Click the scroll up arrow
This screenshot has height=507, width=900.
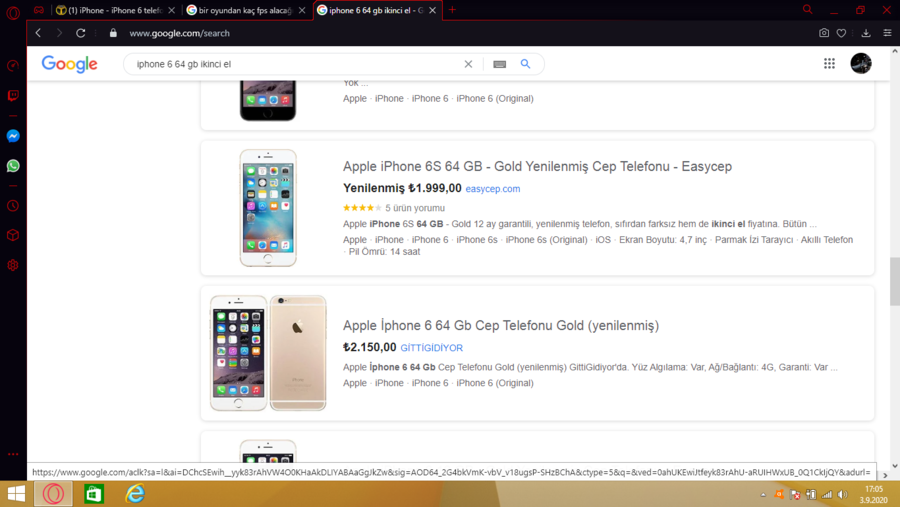tap(894, 51)
